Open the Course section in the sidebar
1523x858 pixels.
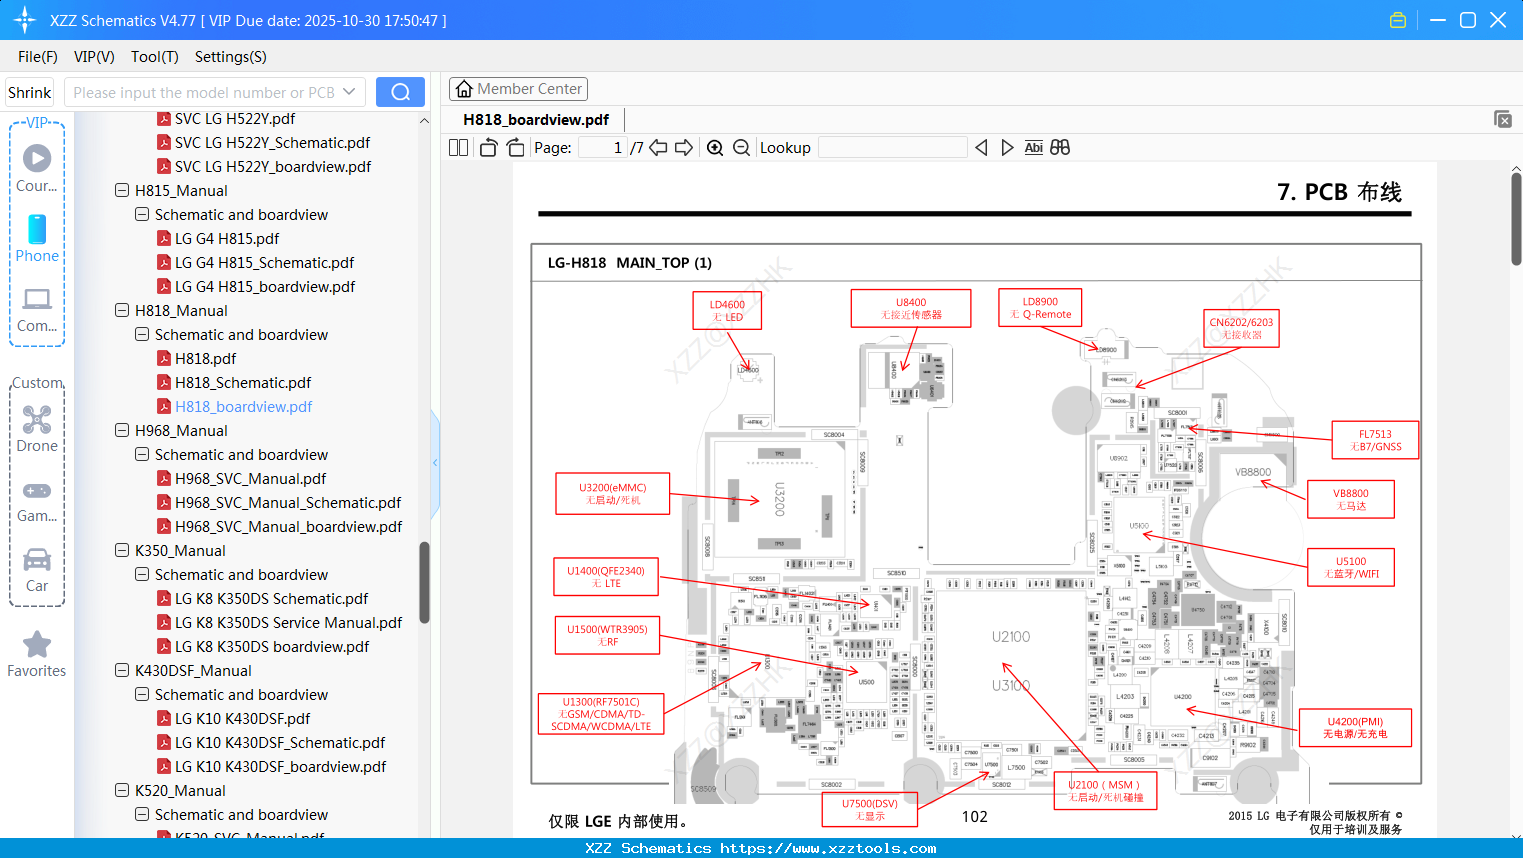coord(37,168)
